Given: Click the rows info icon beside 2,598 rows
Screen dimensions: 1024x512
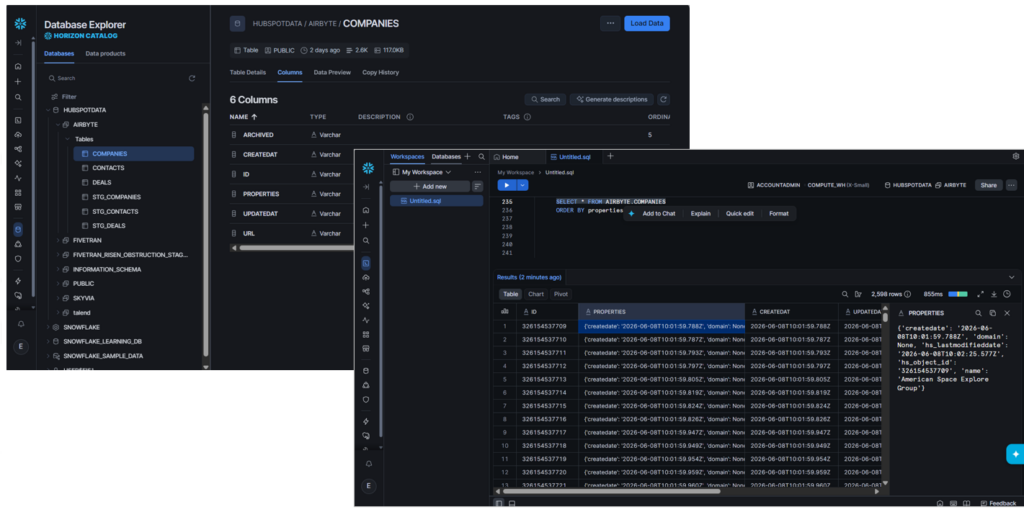Looking at the screenshot, I should point(907,295).
